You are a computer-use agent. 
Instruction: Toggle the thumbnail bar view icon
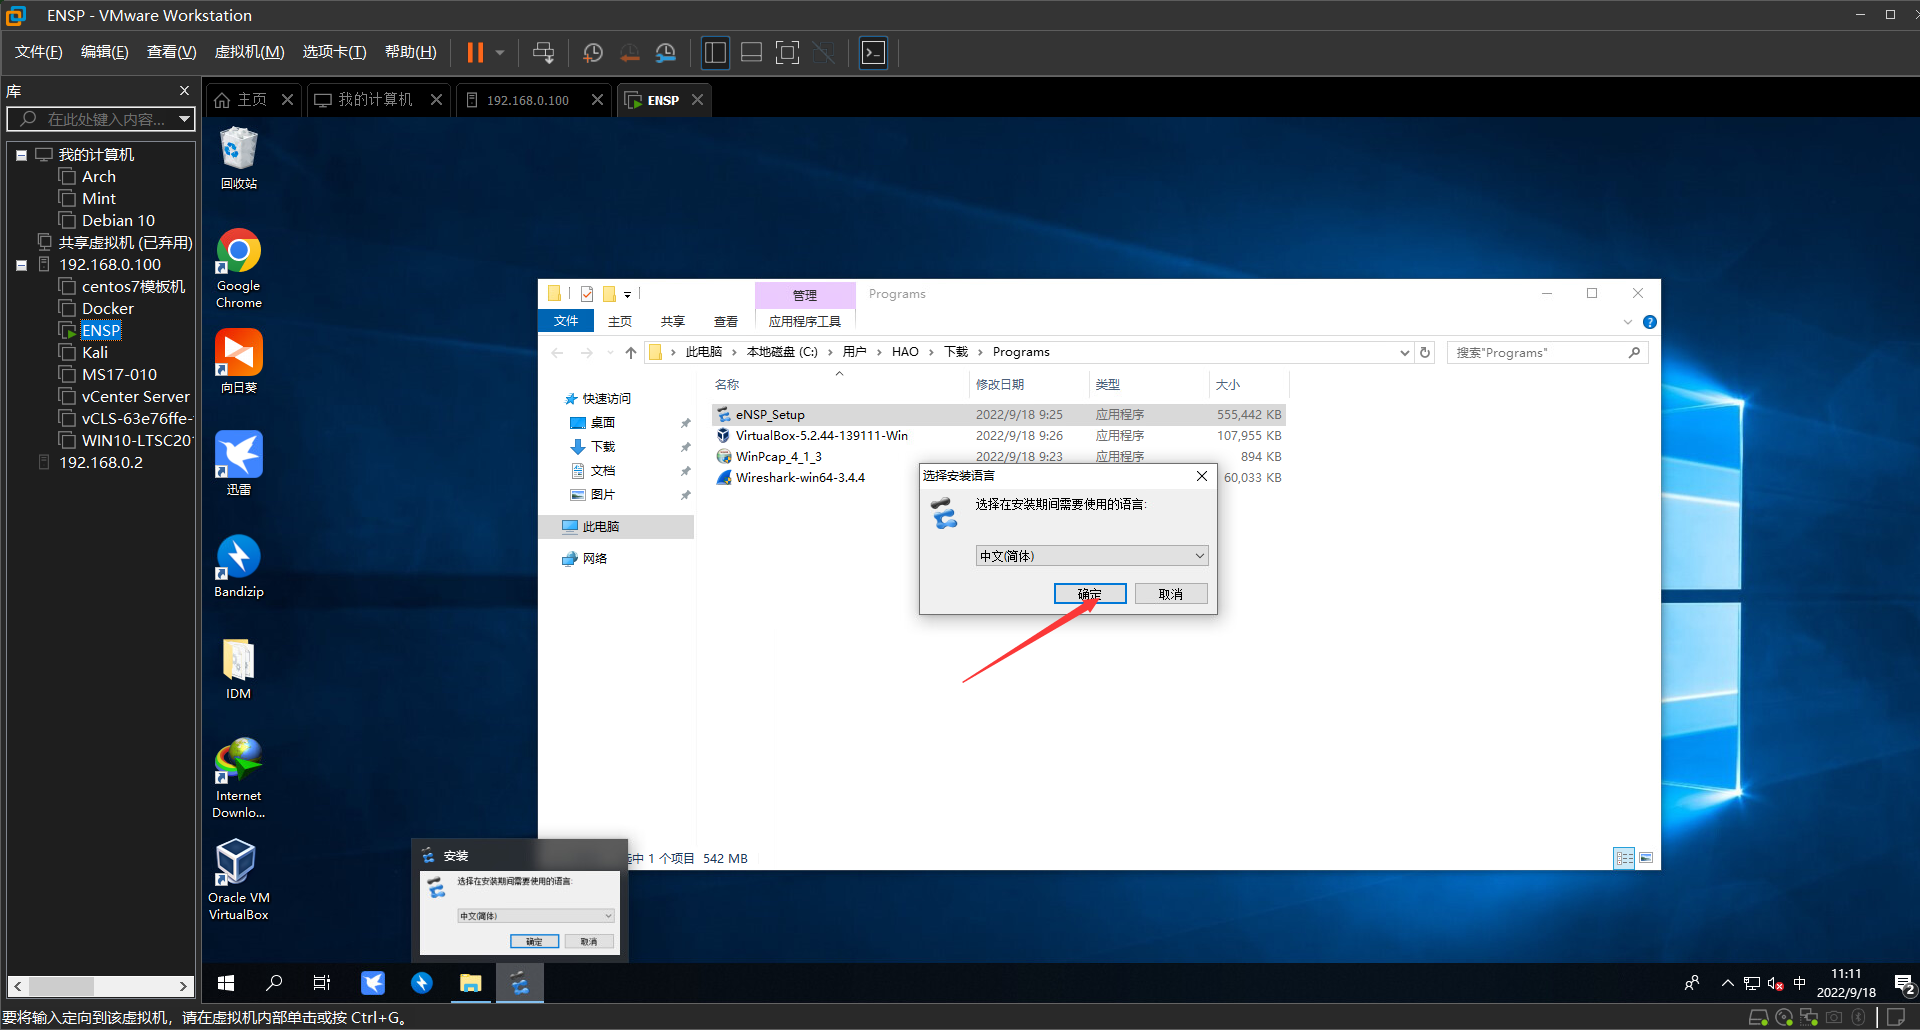pos(751,52)
